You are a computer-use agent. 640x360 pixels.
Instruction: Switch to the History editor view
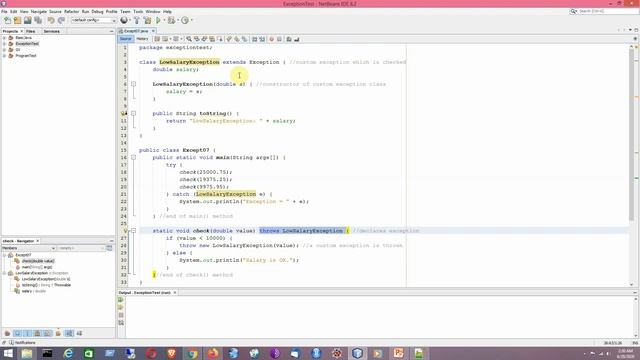(x=142, y=39)
